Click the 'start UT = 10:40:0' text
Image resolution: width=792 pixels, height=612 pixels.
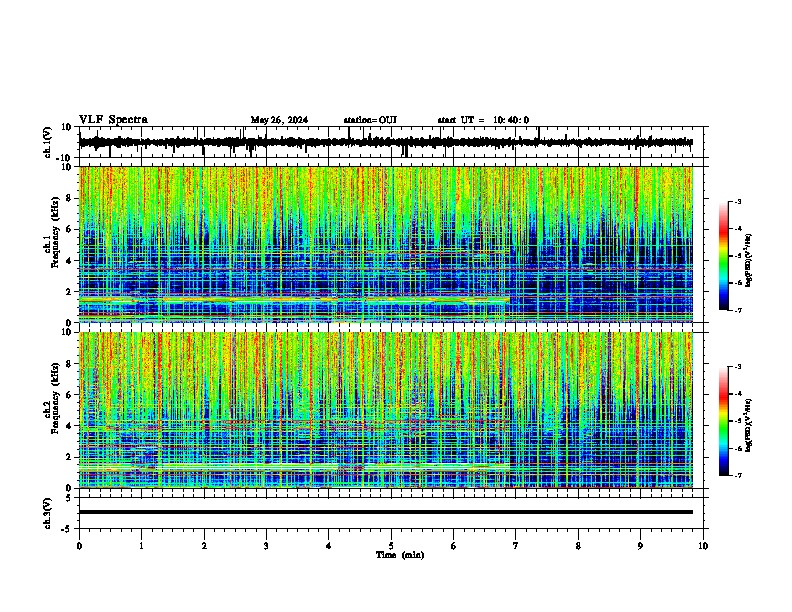[483, 120]
